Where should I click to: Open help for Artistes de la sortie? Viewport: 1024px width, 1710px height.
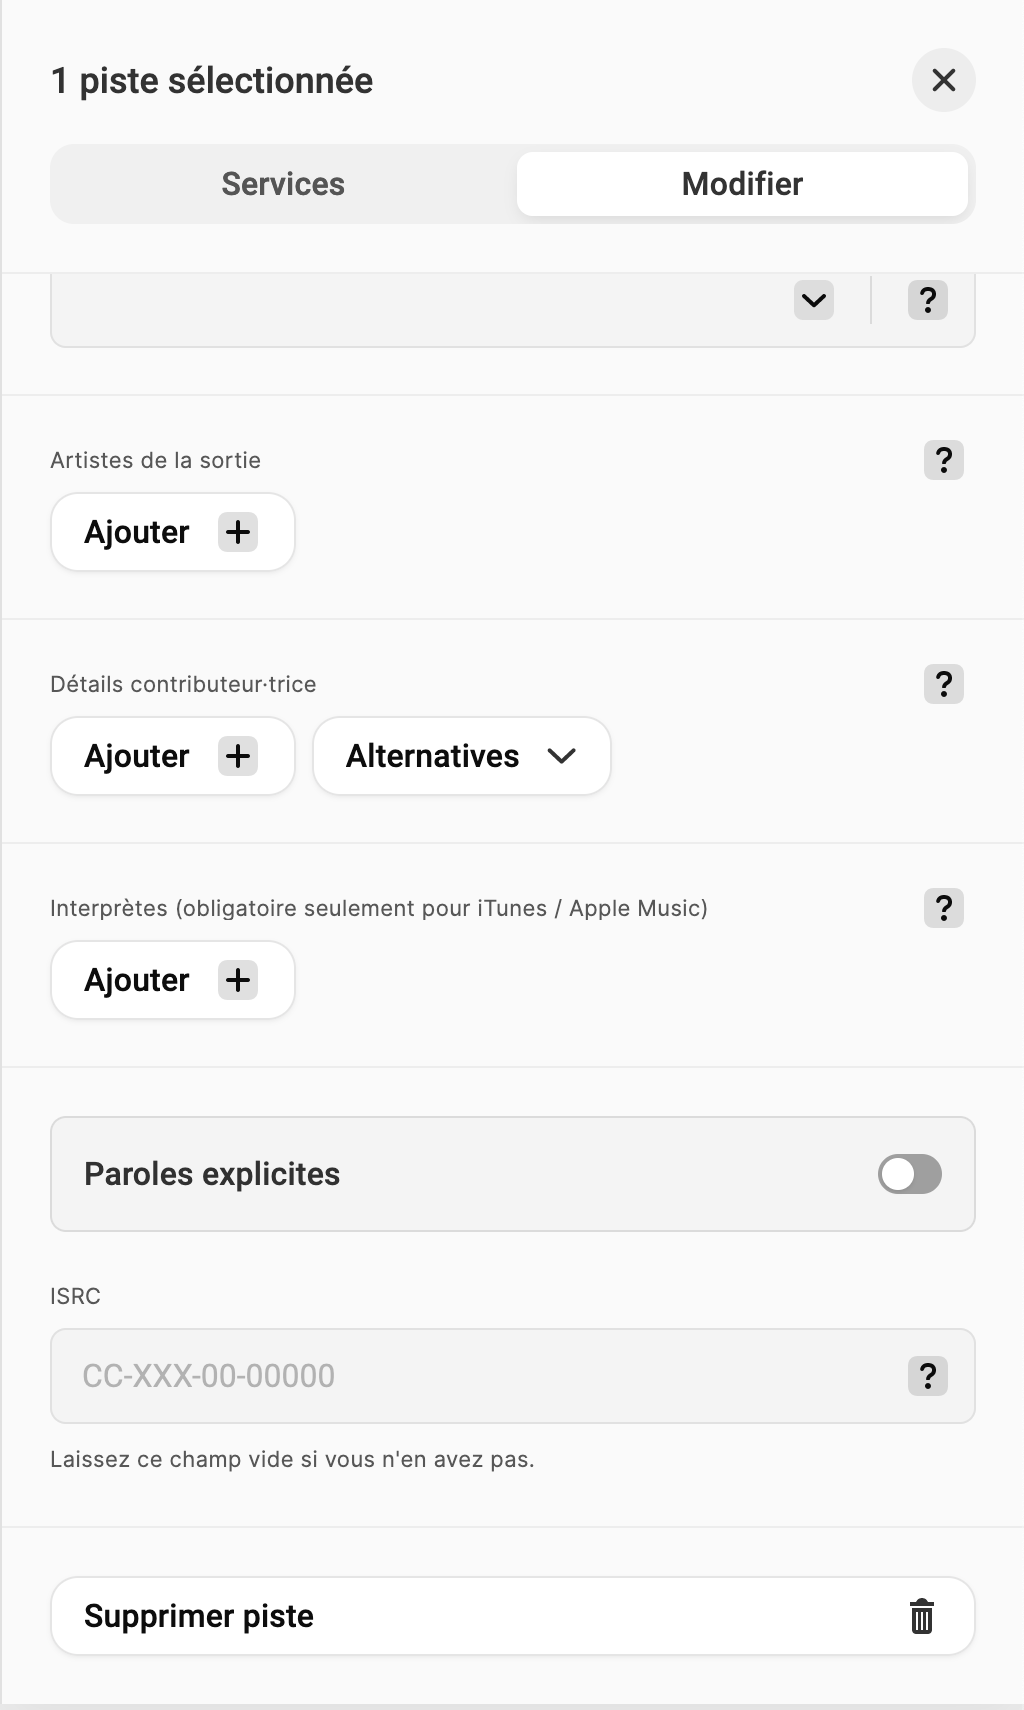tap(943, 460)
